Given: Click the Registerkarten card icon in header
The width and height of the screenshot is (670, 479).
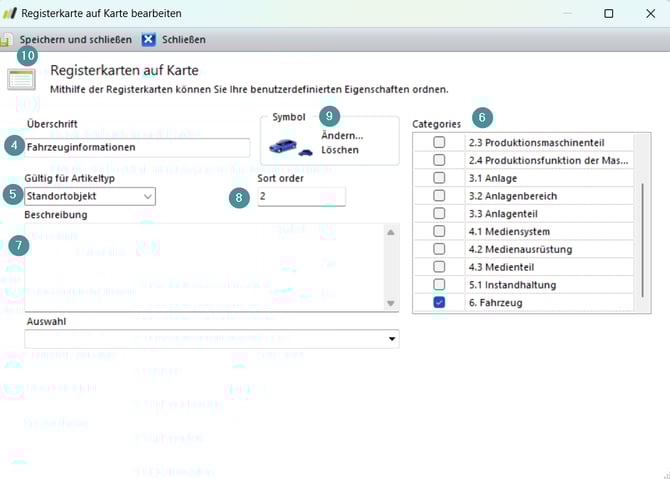Looking at the screenshot, I should pos(21,79).
